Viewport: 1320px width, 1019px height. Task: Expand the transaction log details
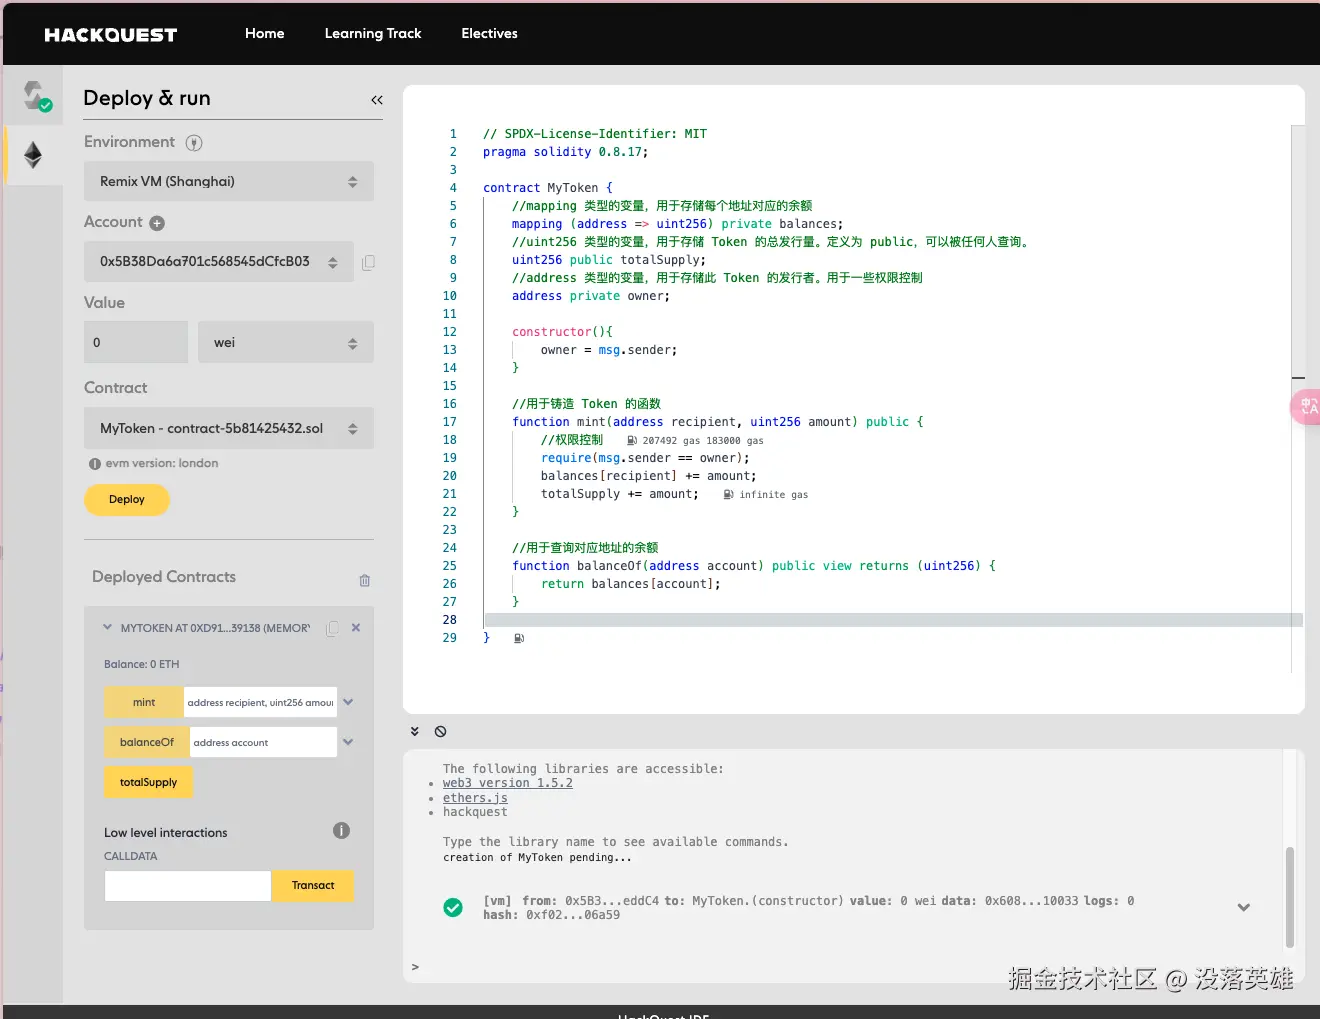click(1244, 907)
